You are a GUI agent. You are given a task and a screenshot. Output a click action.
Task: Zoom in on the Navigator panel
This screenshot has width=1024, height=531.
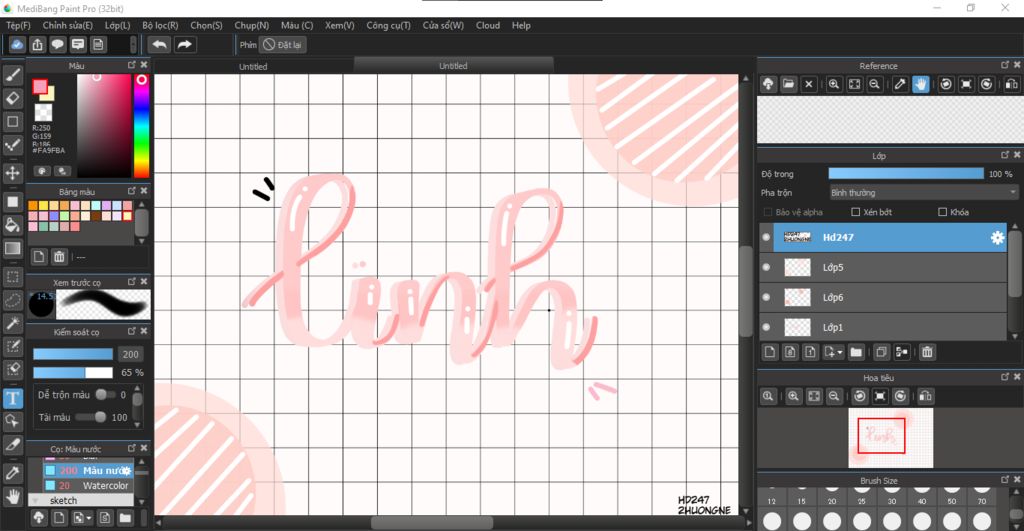click(x=793, y=396)
